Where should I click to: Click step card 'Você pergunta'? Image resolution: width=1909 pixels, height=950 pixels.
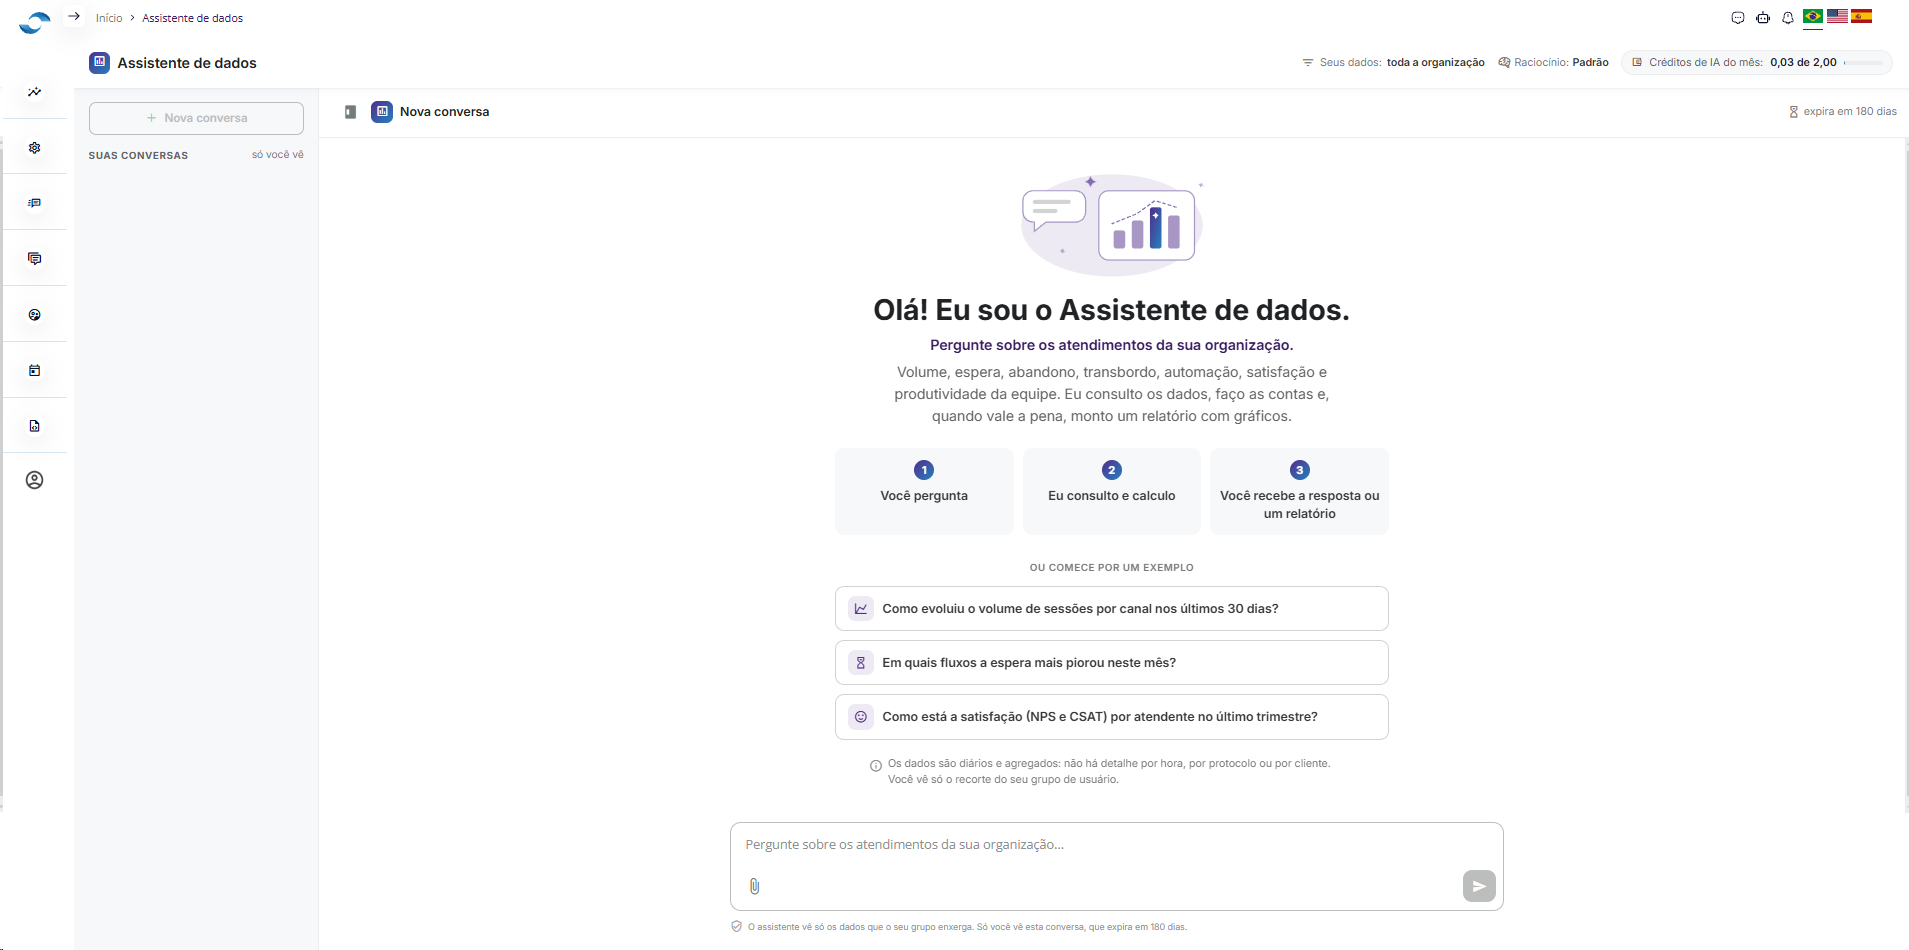[924, 491]
